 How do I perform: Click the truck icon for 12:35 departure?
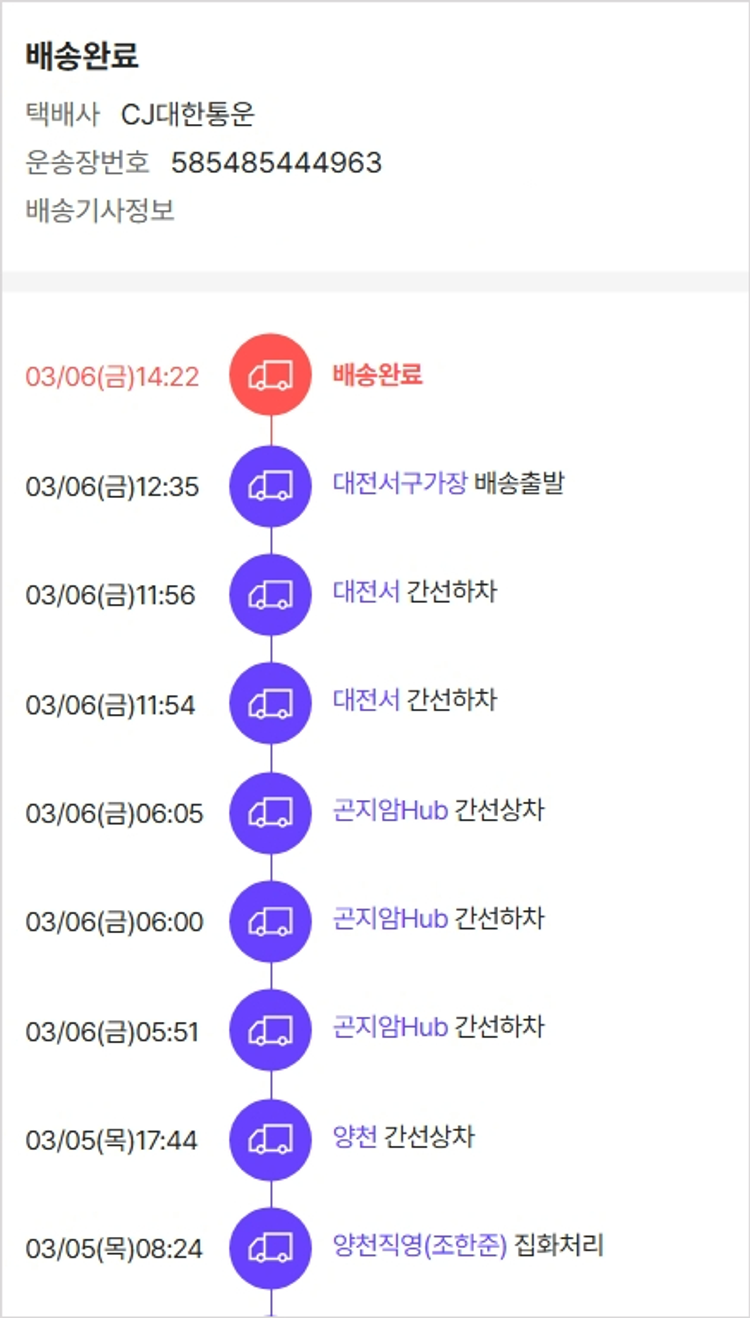click(270, 486)
